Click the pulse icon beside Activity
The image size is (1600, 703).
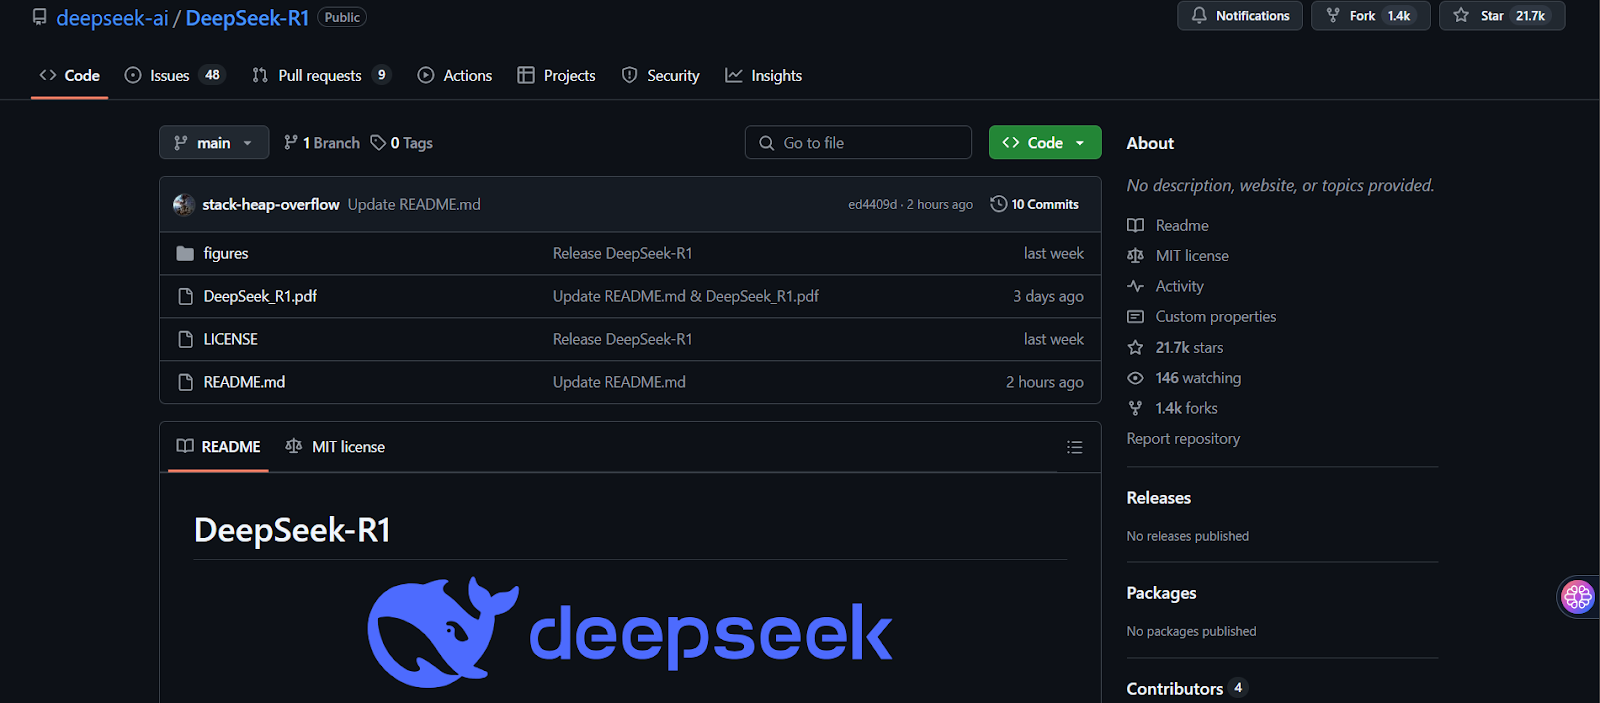point(1135,287)
